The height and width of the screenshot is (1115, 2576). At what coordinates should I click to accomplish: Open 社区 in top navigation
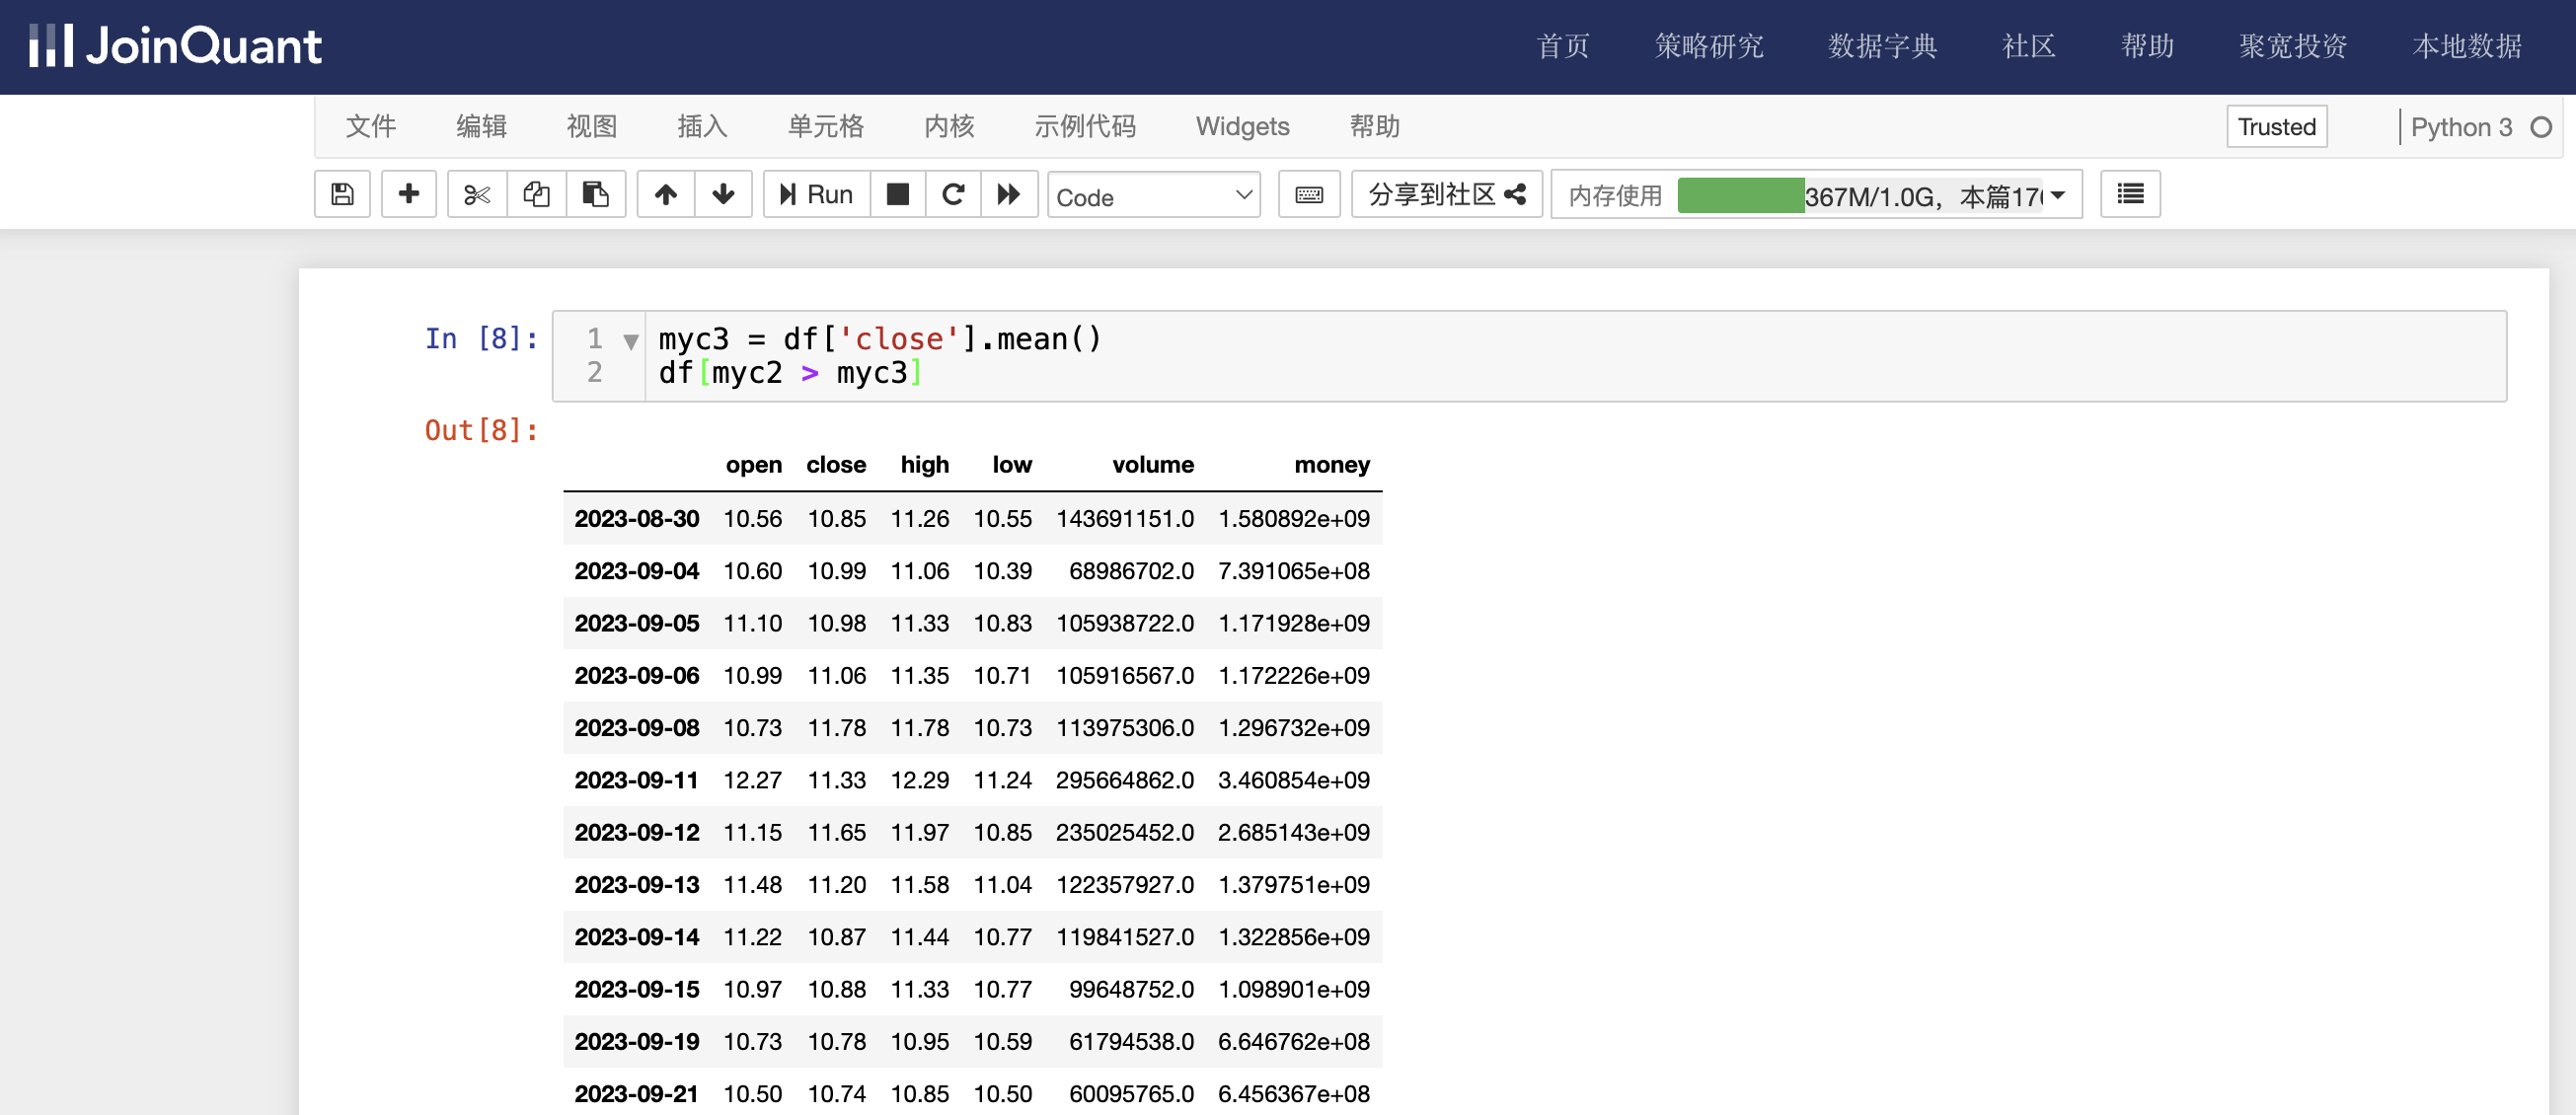(x=2028, y=46)
